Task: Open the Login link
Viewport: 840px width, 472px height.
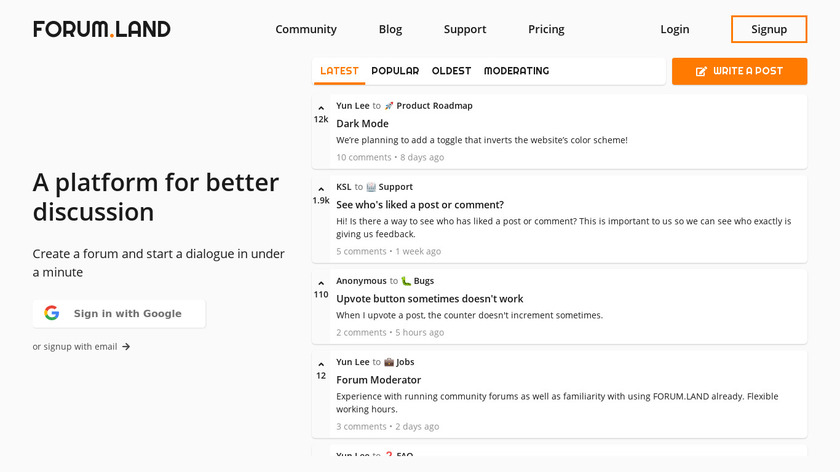Action: click(x=675, y=29)
